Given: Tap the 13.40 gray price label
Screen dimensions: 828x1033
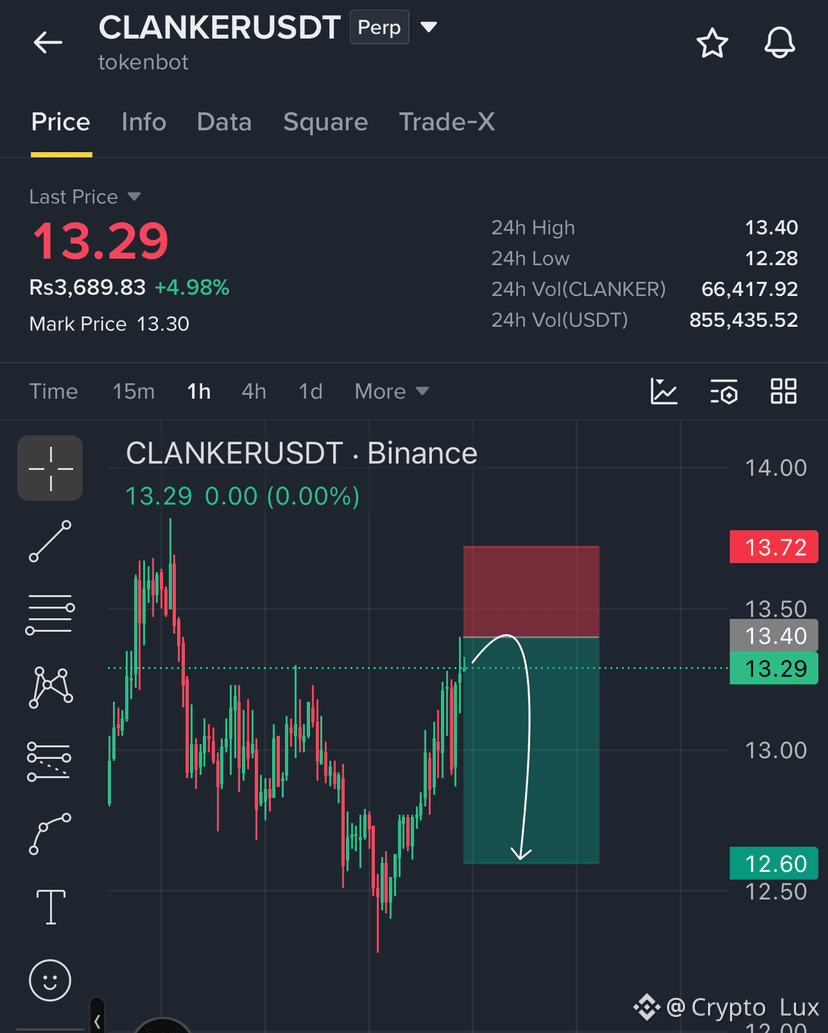Looking at the screenshot, I should (774, 635).
